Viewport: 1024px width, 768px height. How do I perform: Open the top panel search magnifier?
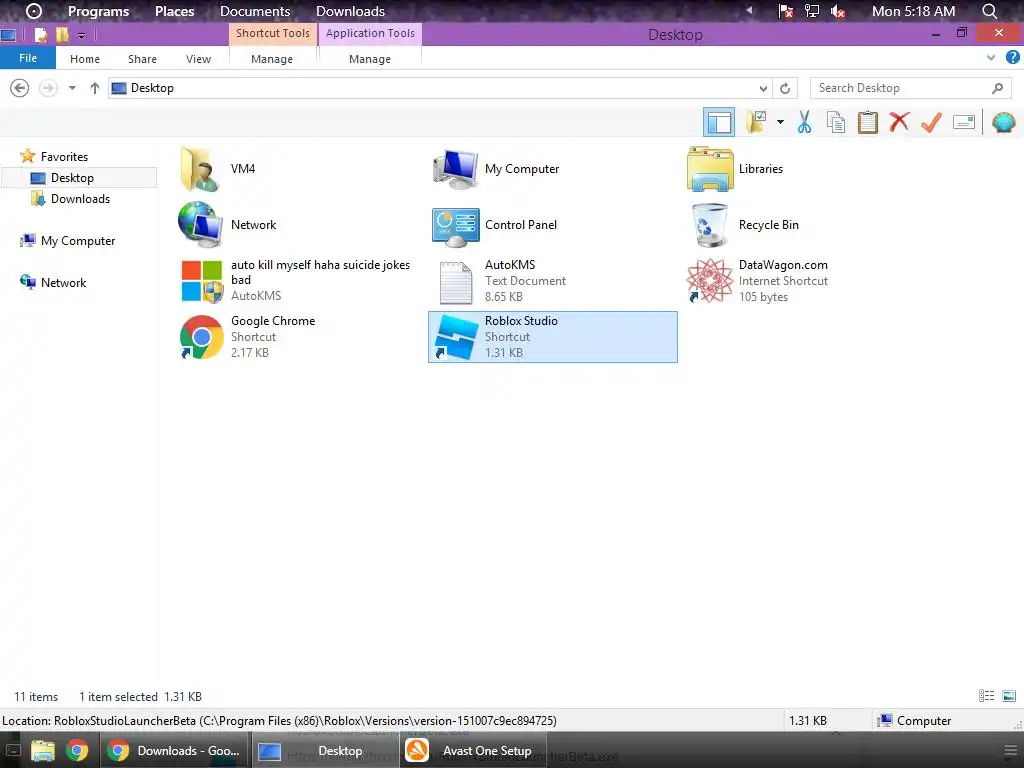(990, 11)
